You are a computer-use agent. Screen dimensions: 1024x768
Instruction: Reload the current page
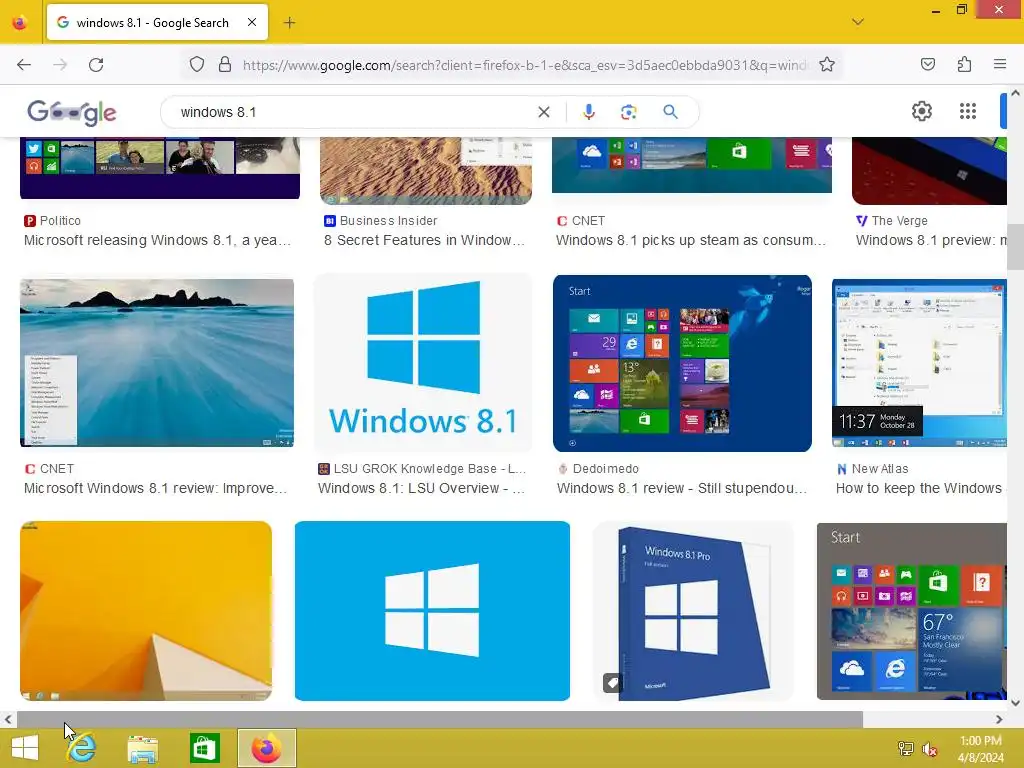tap(96, 65)
